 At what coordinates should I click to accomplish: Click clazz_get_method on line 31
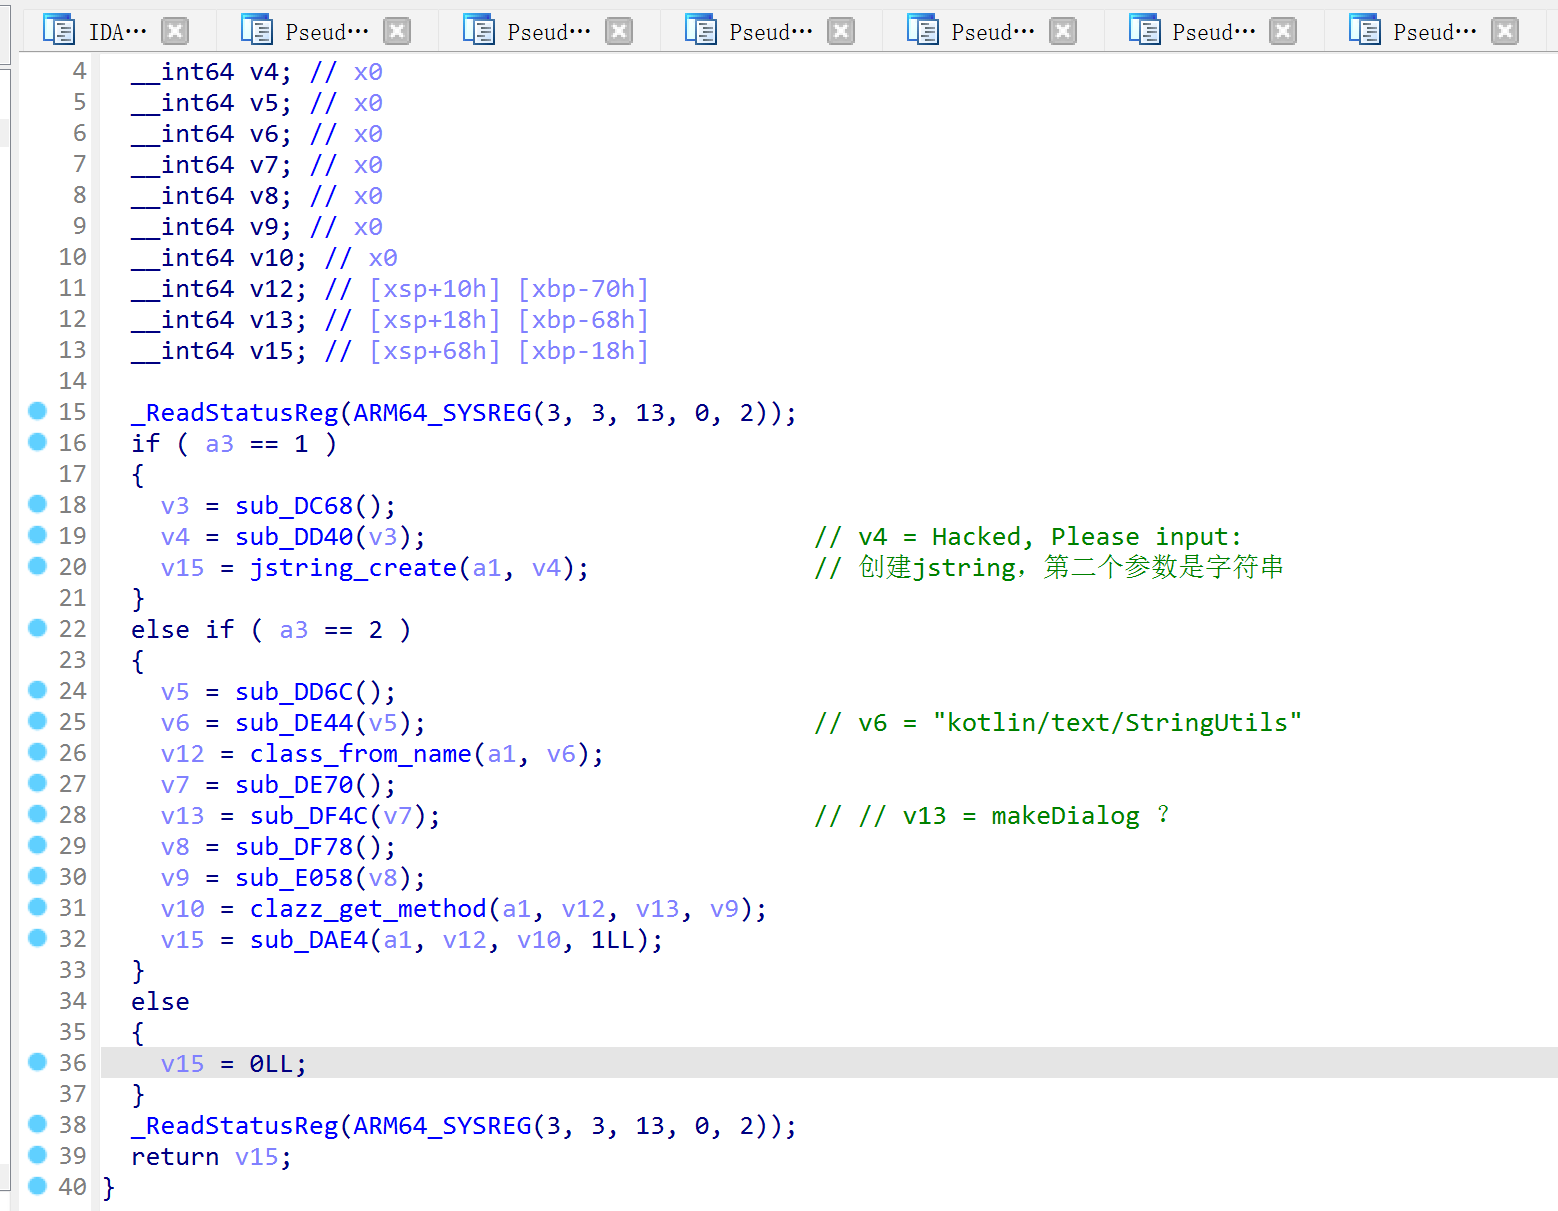[367, 909]
